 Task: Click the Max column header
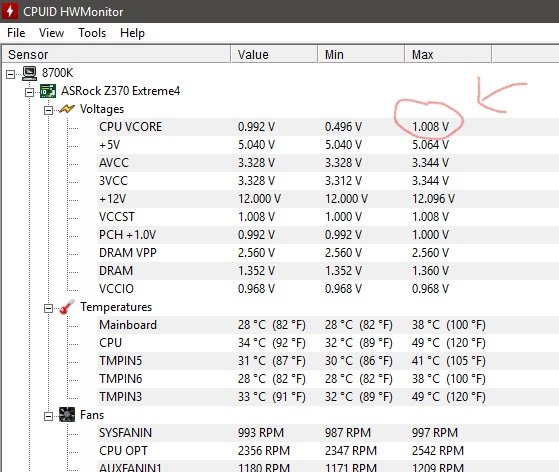[x=448, y=55]
